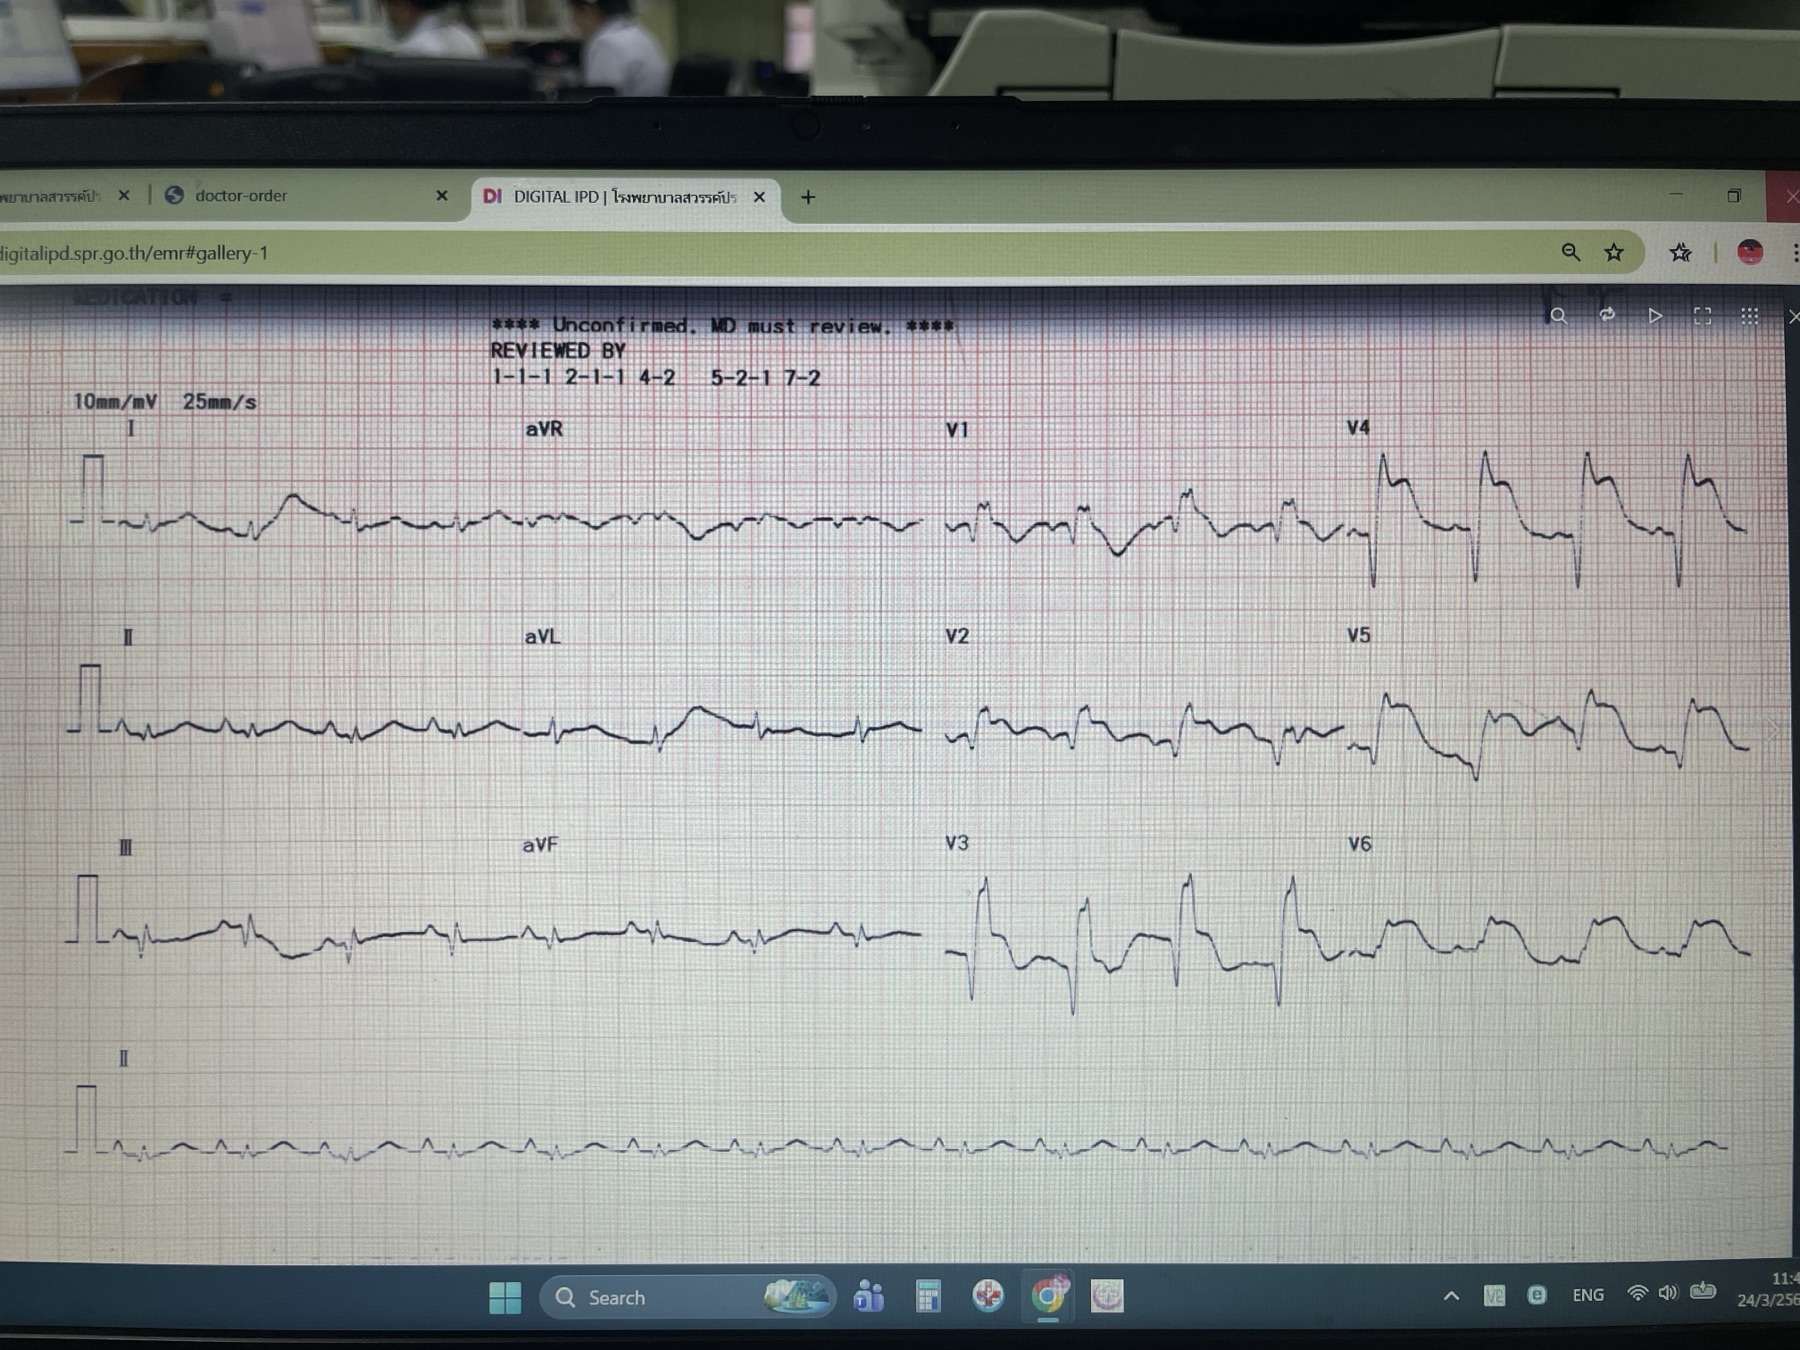Viewport: 1800px width, 1350px height.
Task: Toggle fullscreen view of the ECG image
Action: coord(1703,316)
